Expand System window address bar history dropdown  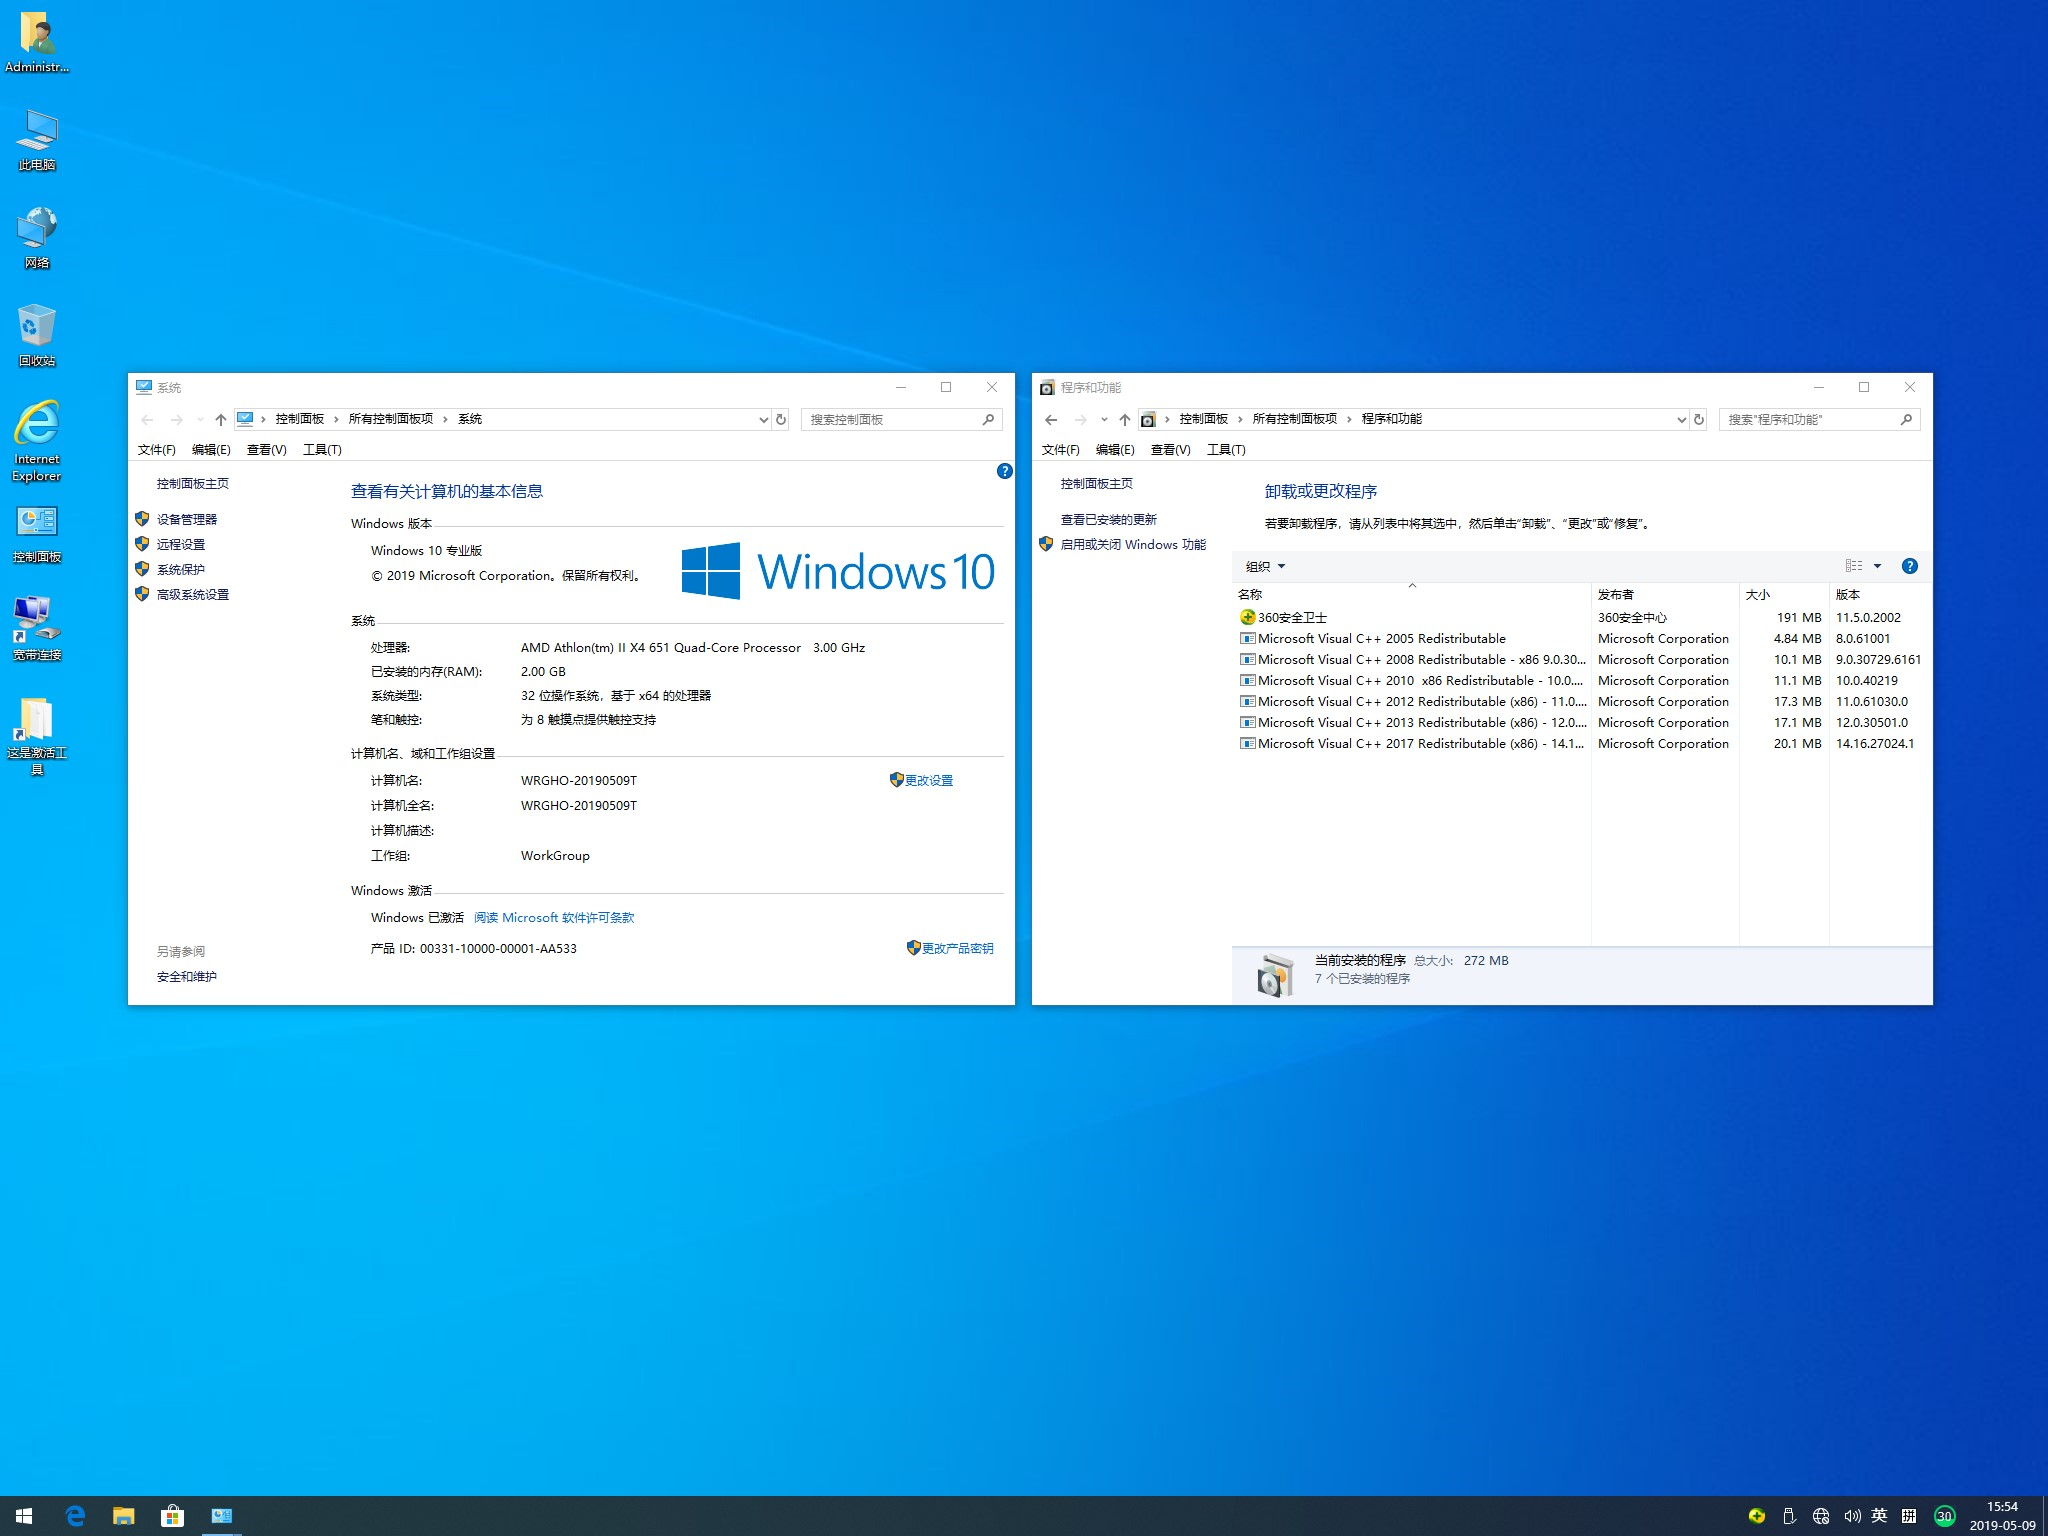763,419
